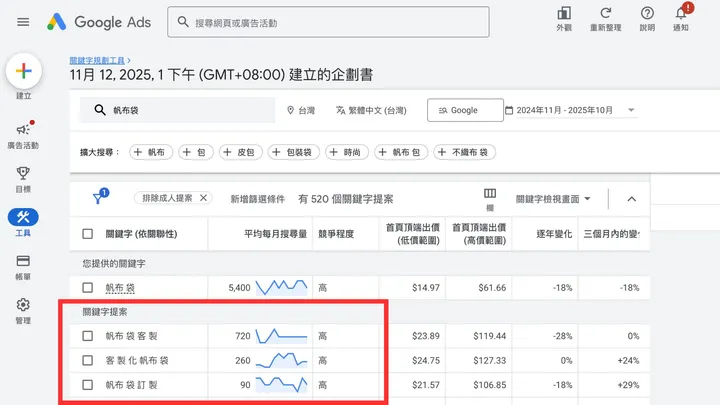720x405 pixels.
Task: Click the +29% three-month change value
Action: [628, 384]
